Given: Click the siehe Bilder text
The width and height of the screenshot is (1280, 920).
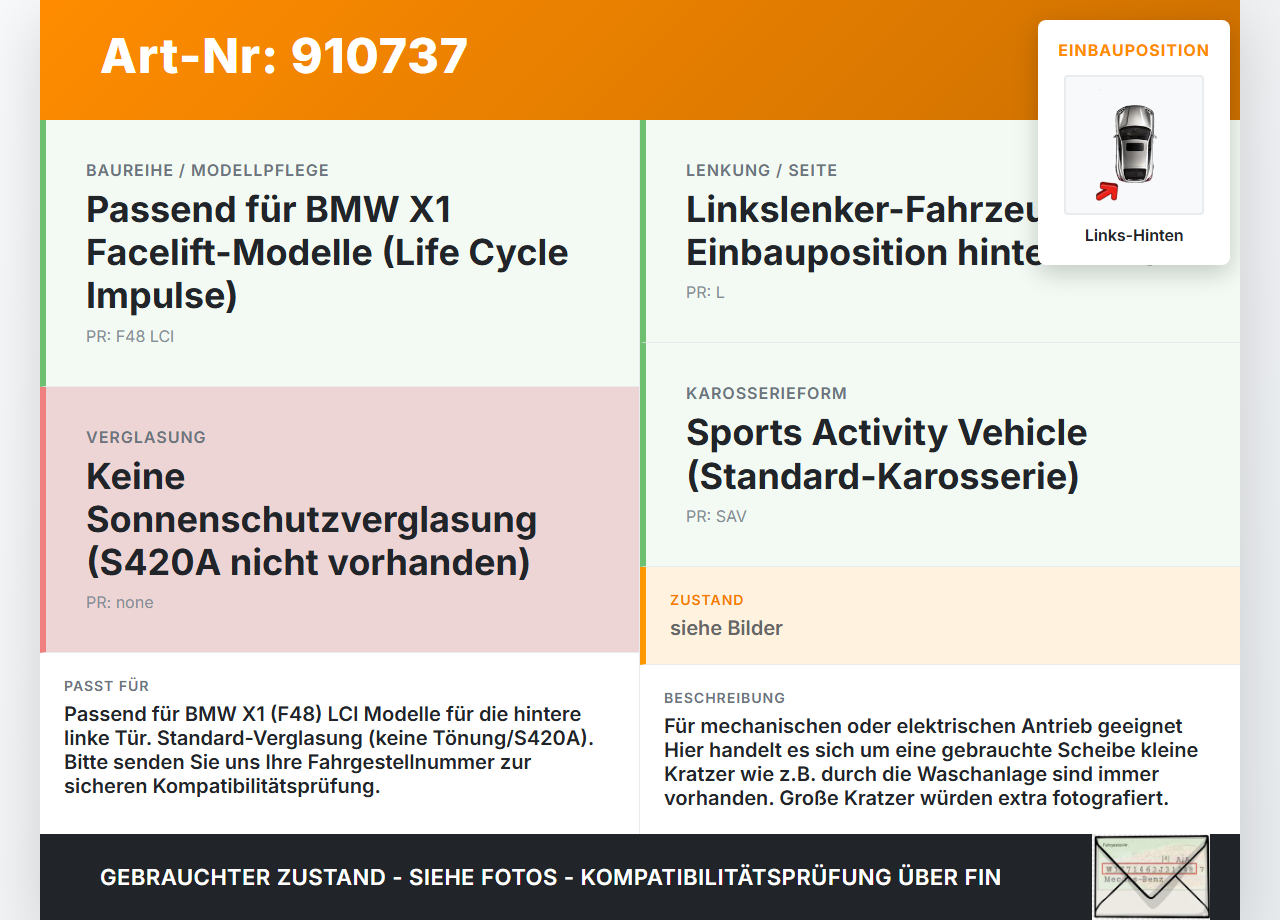Looking at the screenshot, I should pyautogui.click(x=726, y=628).
